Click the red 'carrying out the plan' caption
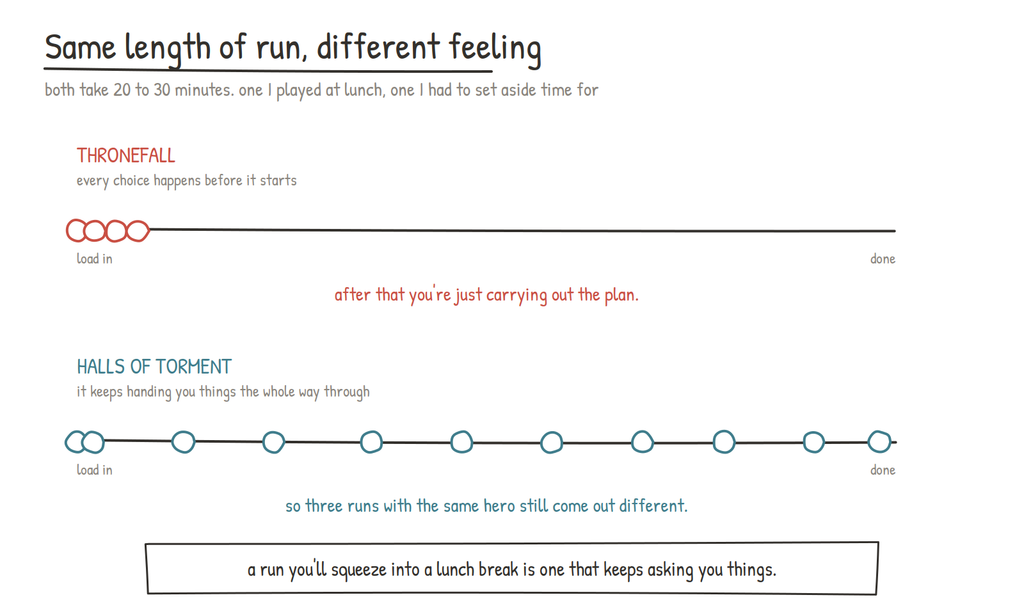 coord(487,295)
